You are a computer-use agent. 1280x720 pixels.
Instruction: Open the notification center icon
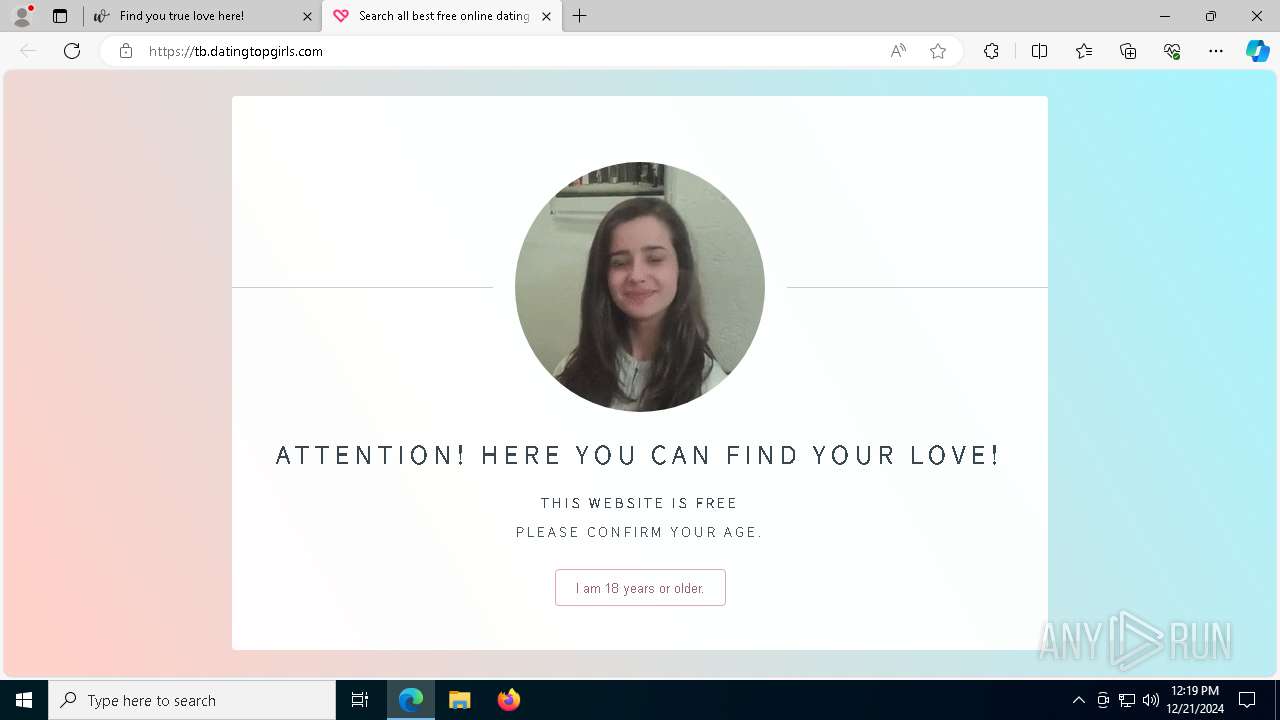pyautogui.click(x=1247, y=700)
